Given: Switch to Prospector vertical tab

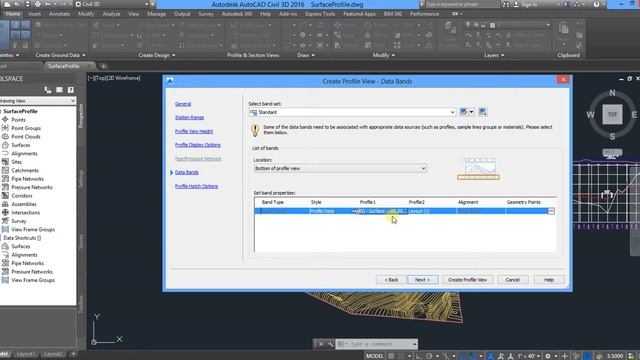Looking at the screenshot, I should click(x=81, y=116).
